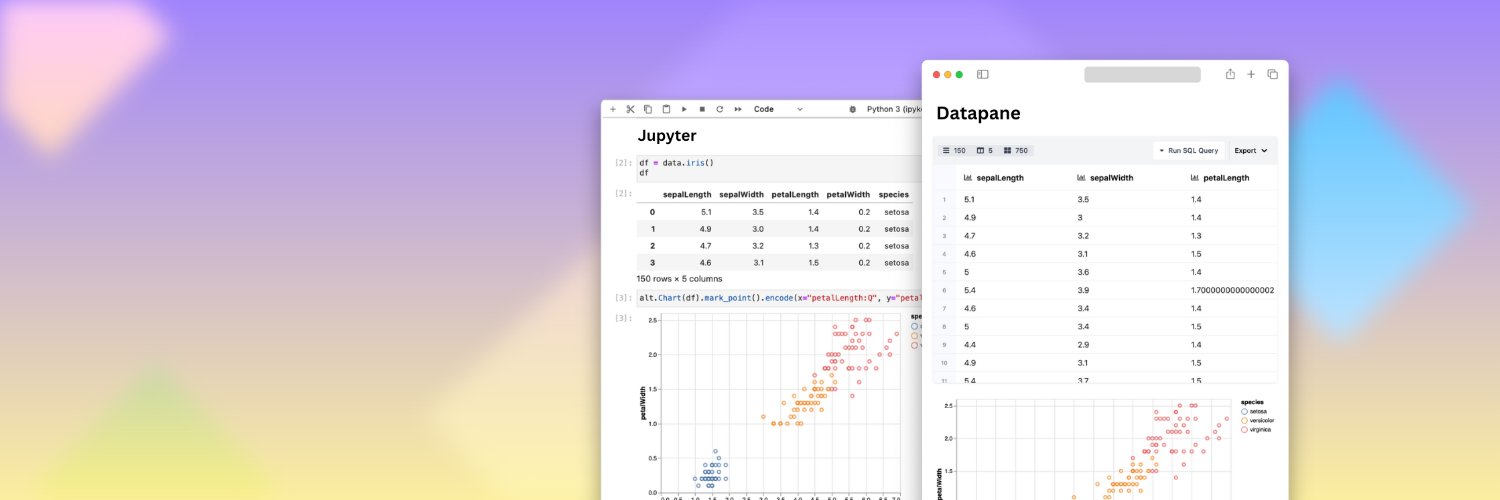The height and width of the screenshot is (500, 1500).
Task: Cut the selected cell with the scissors icon
Action: click(631, 109)
